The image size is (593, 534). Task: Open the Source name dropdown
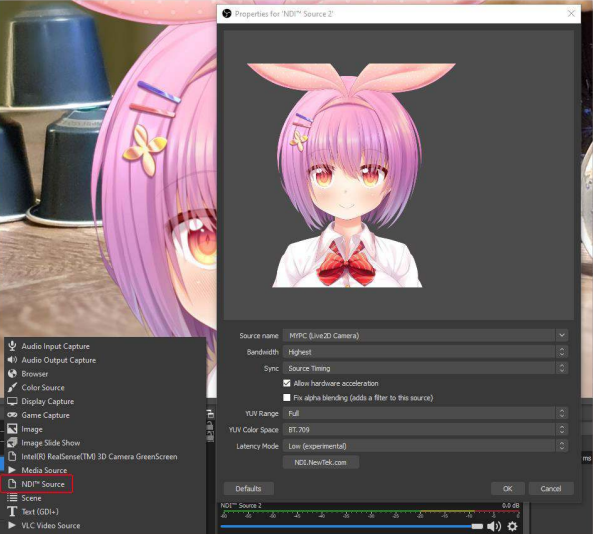425,335
